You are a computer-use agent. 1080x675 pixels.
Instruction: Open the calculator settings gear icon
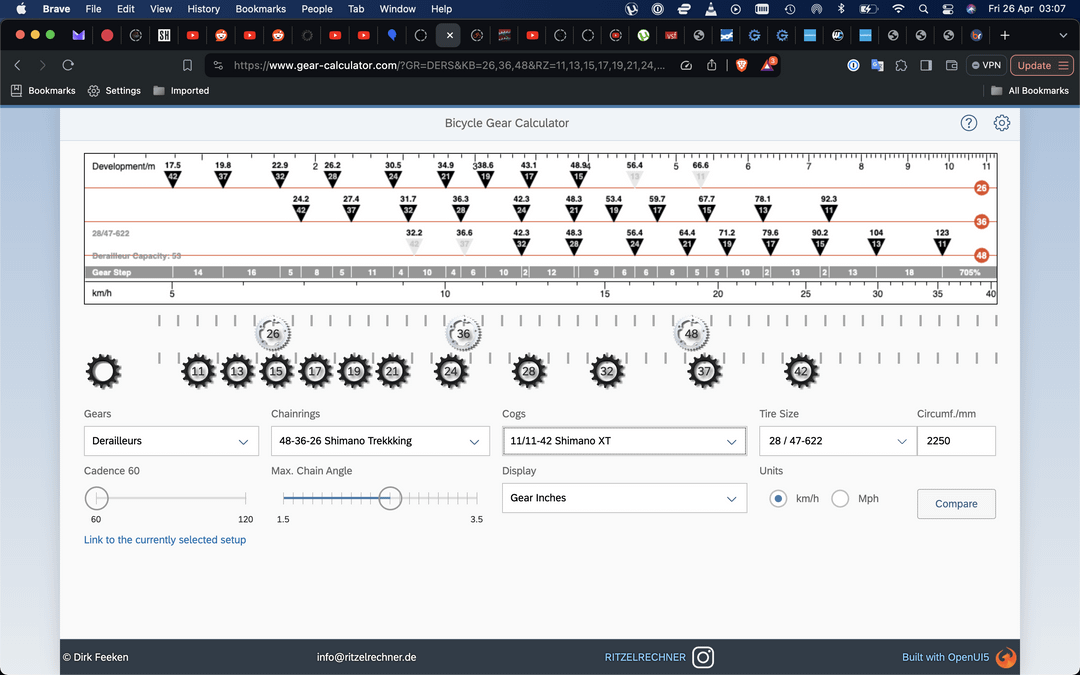1001,123
